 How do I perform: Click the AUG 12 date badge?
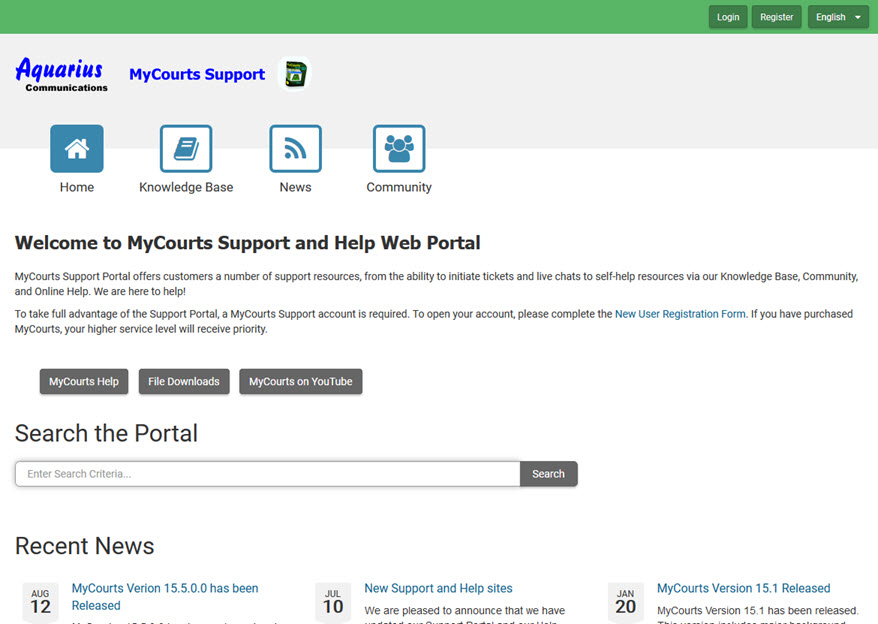(x=40, y=602)
